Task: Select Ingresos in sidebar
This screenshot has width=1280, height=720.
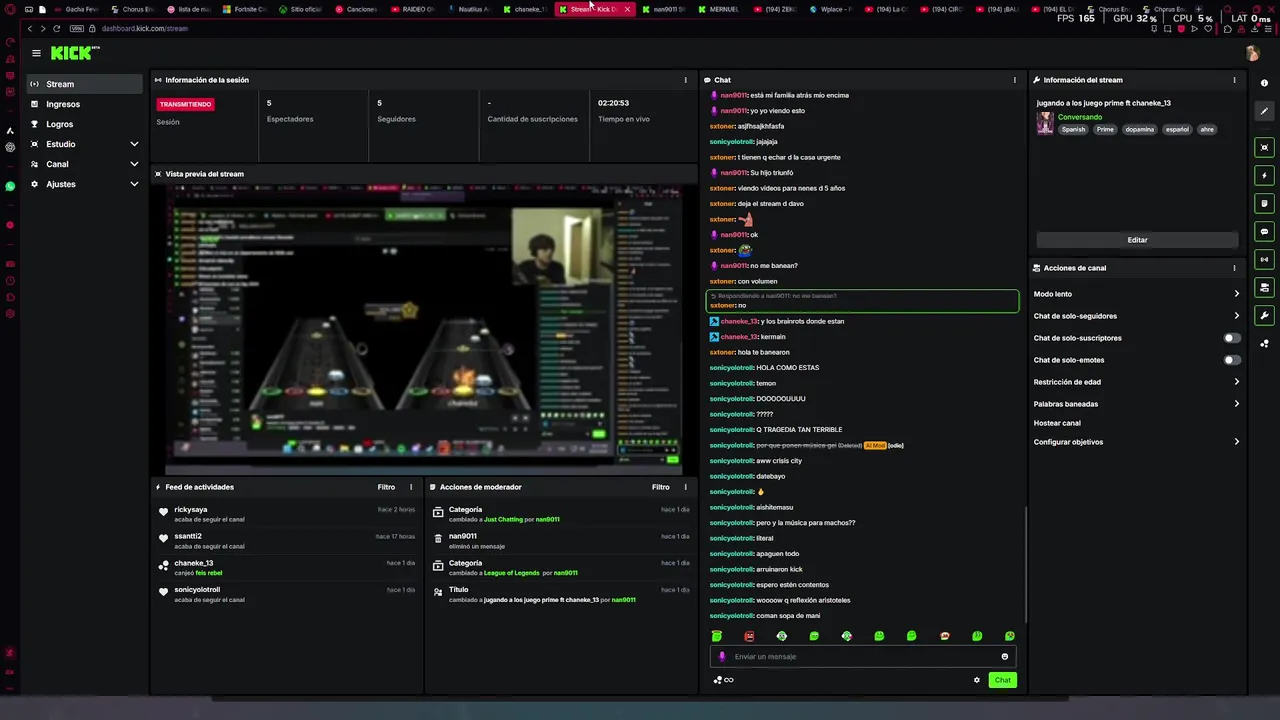Action: (85, 104)
